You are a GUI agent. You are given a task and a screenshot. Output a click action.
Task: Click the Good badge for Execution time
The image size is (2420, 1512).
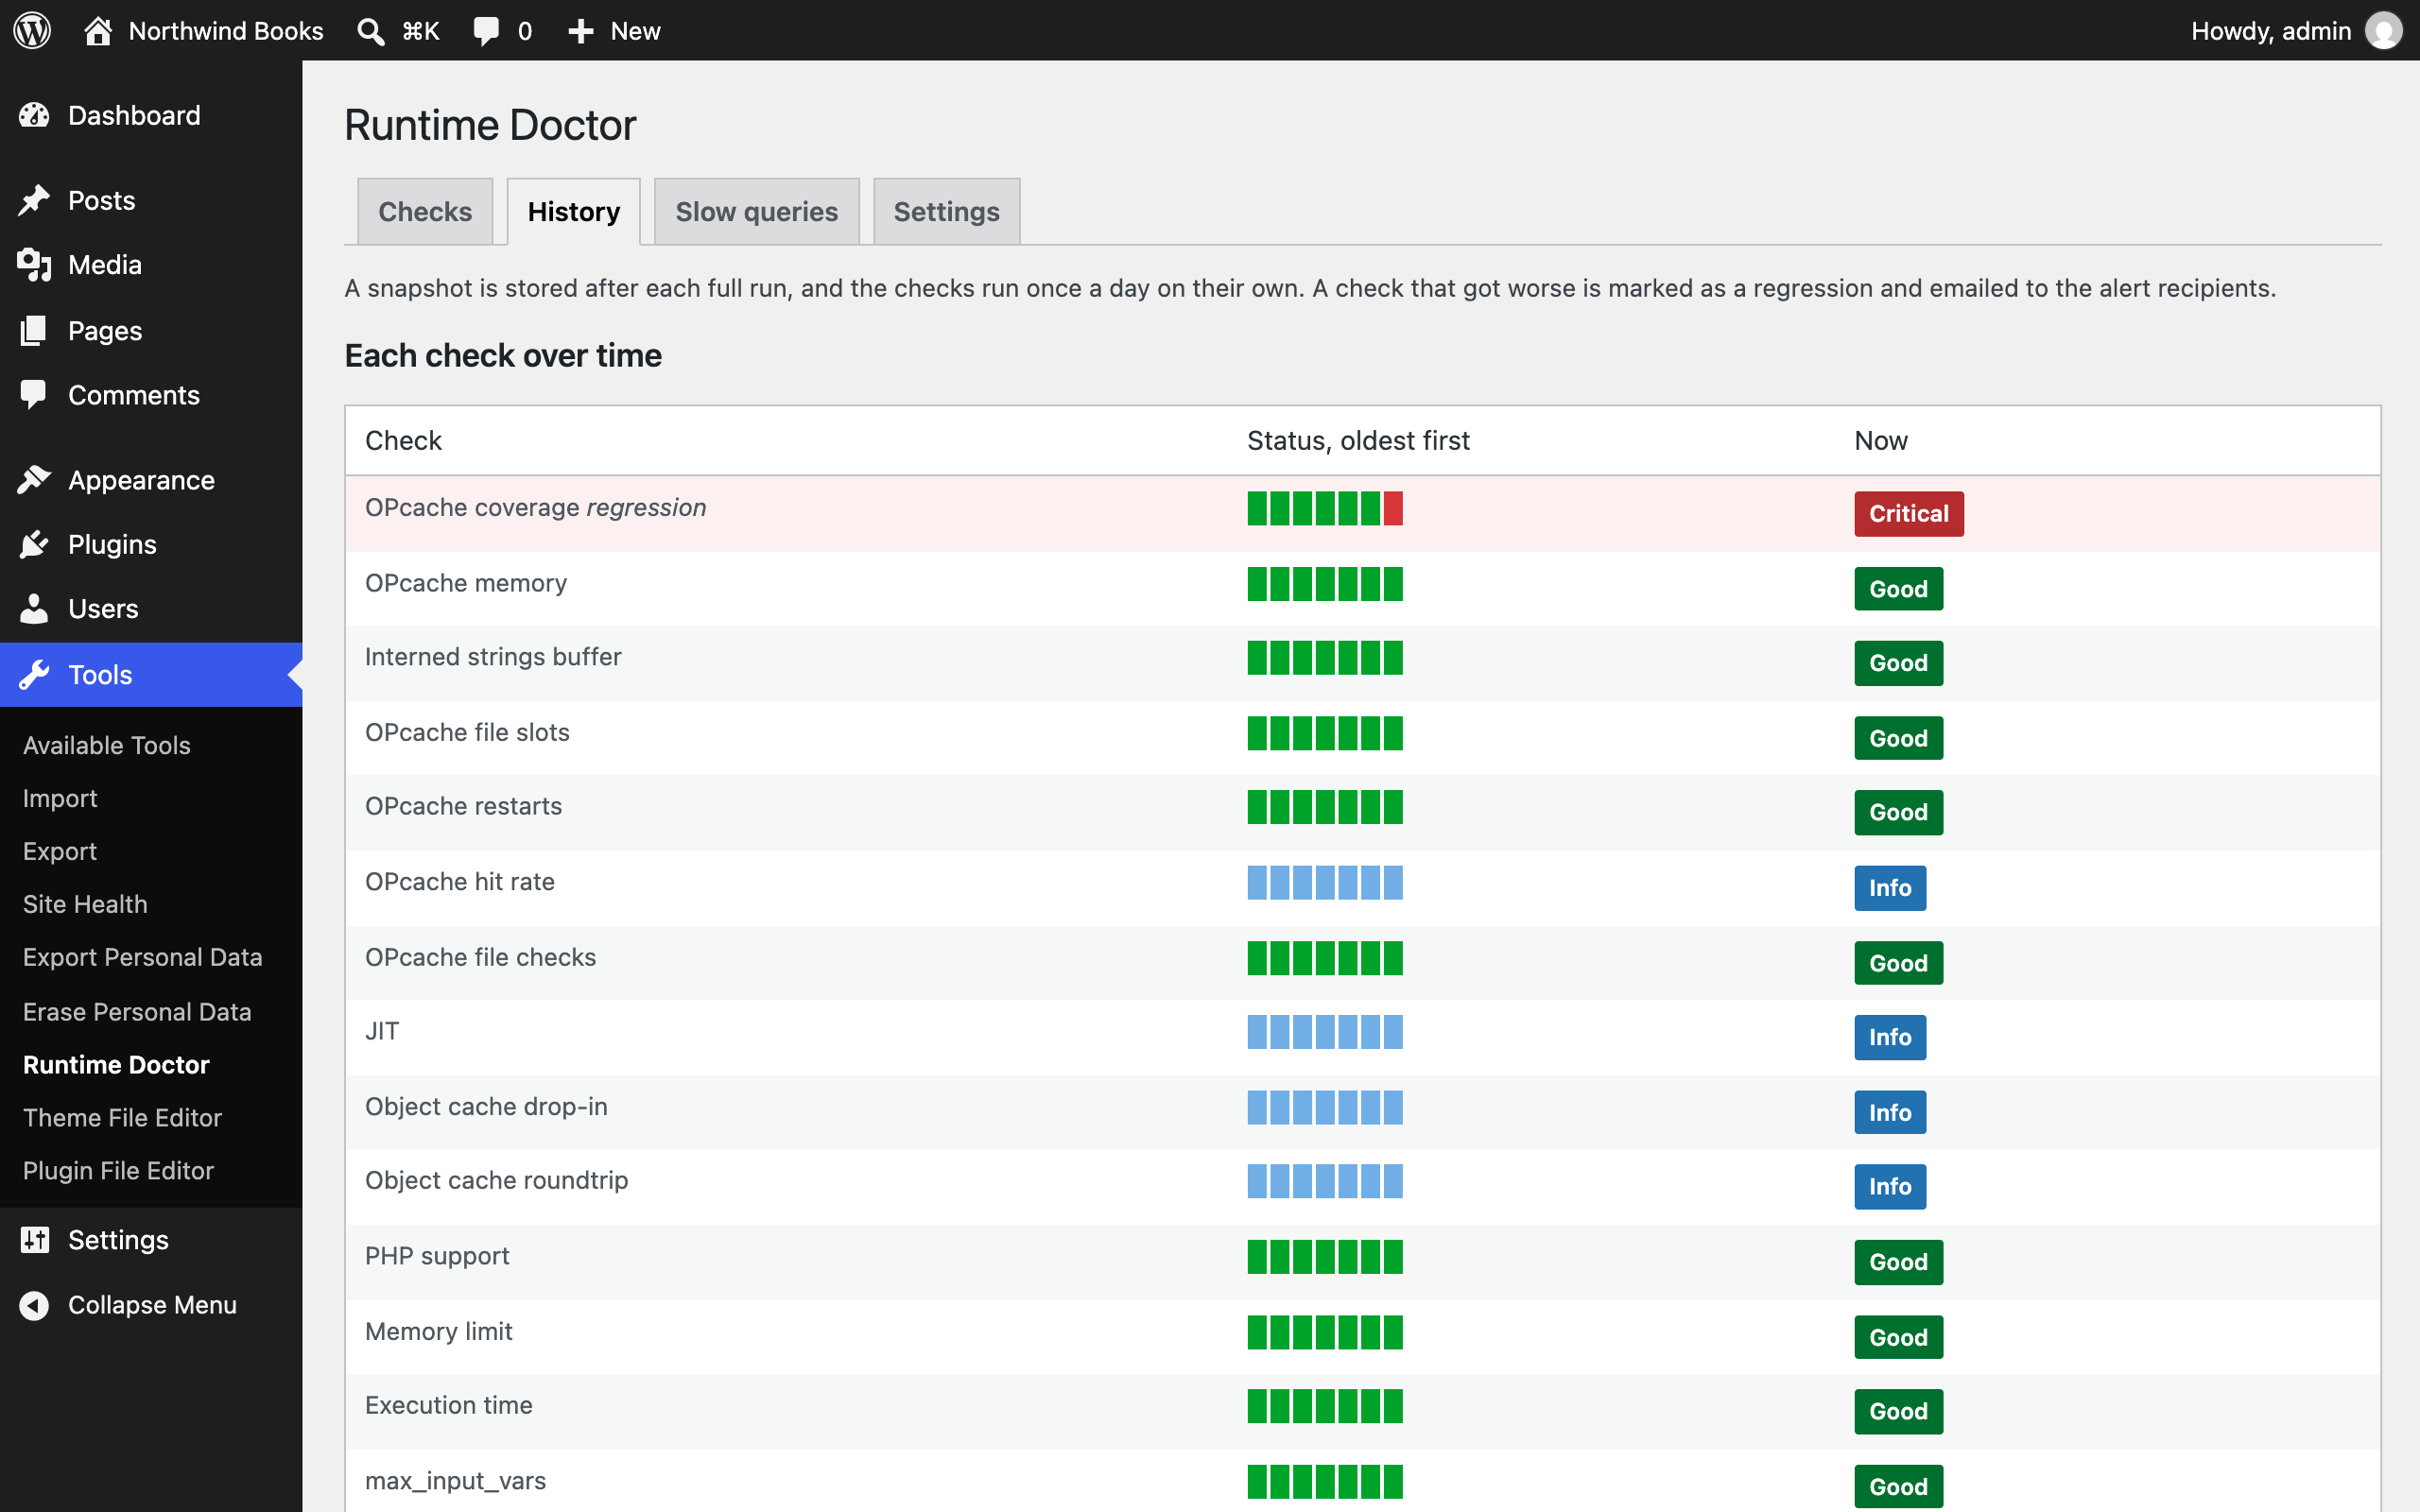point(1898,1411)
